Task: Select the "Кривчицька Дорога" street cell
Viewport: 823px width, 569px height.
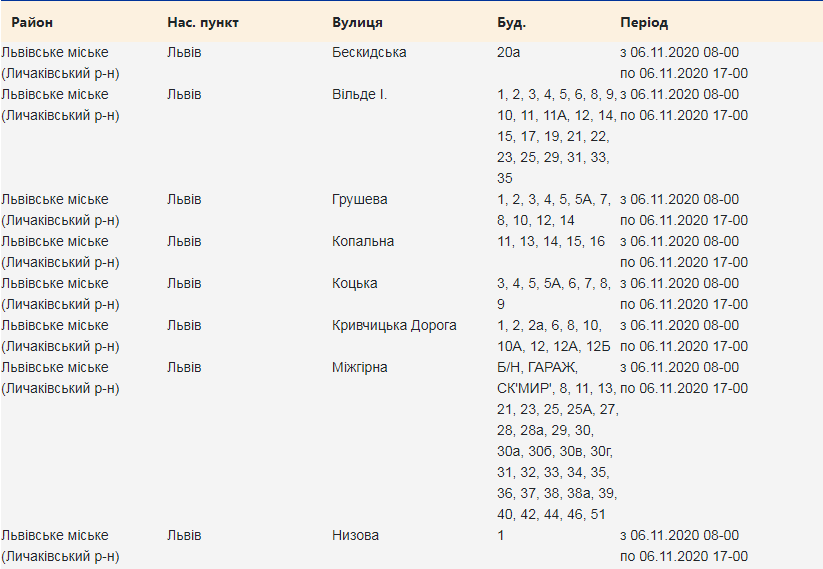Action: pos(394,325)
